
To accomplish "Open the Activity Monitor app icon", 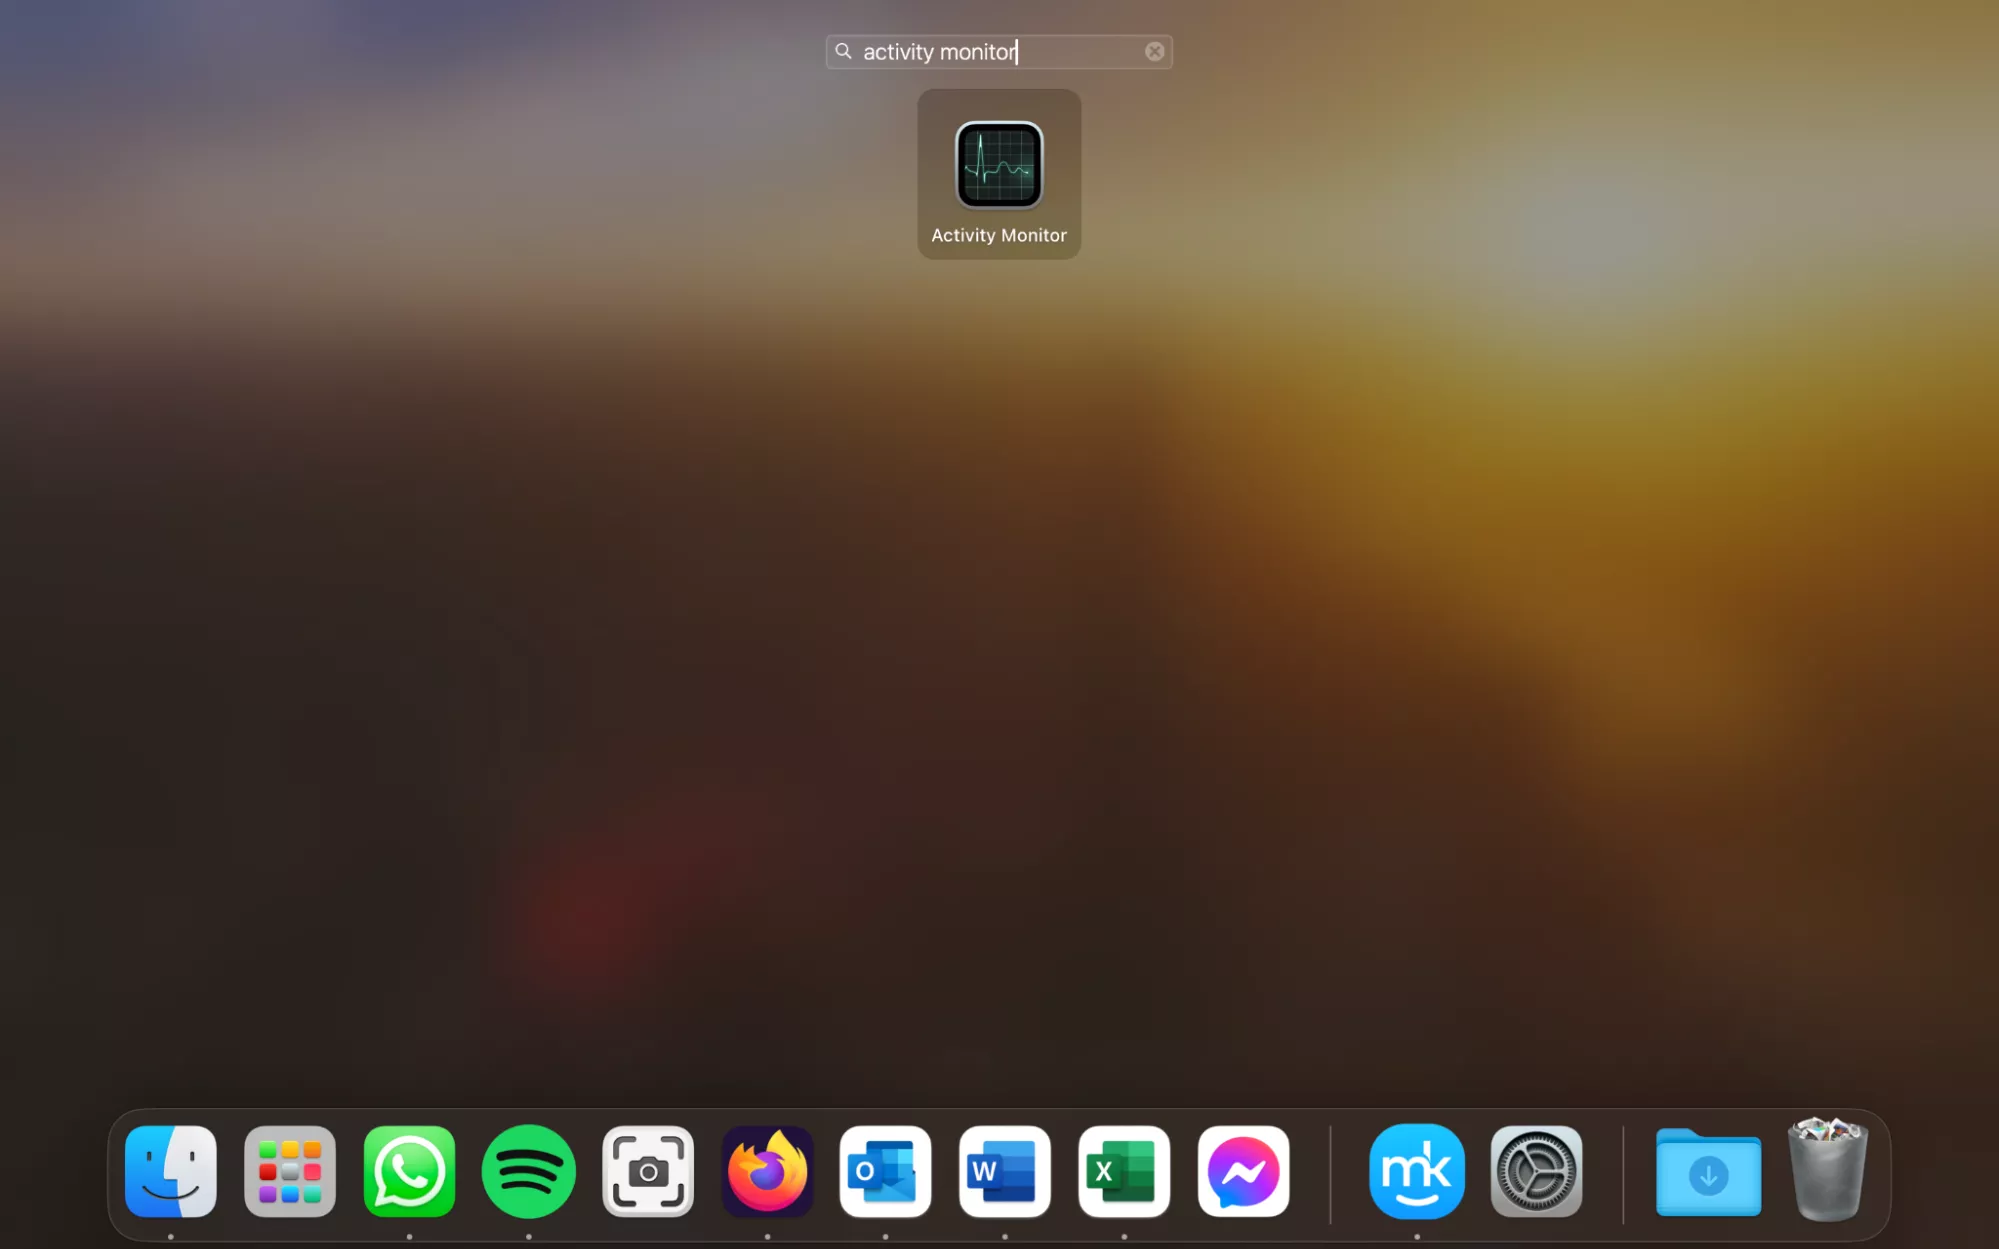I will [999, 165].
